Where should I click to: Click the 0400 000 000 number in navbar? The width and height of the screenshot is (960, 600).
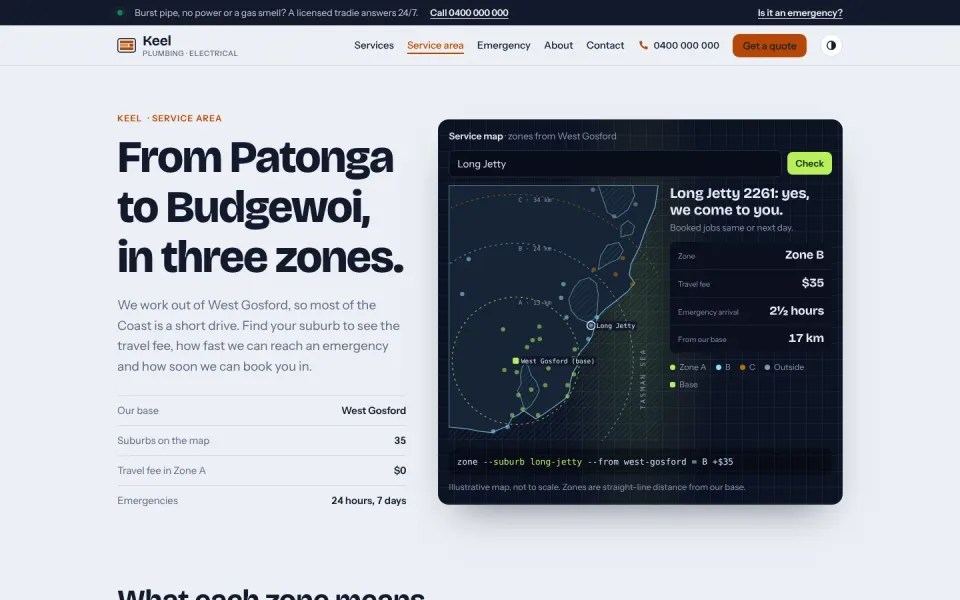(x=686, y=45)
